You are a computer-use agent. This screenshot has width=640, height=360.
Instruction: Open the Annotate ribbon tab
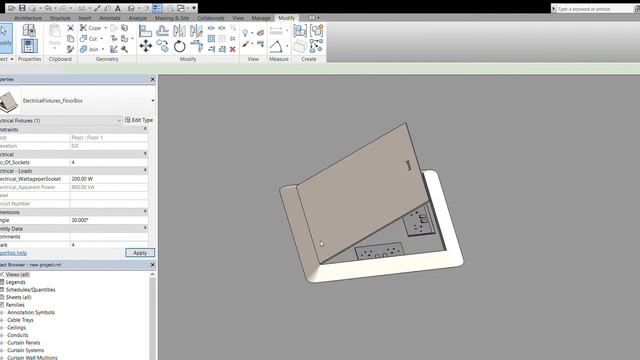coord(110,18)
